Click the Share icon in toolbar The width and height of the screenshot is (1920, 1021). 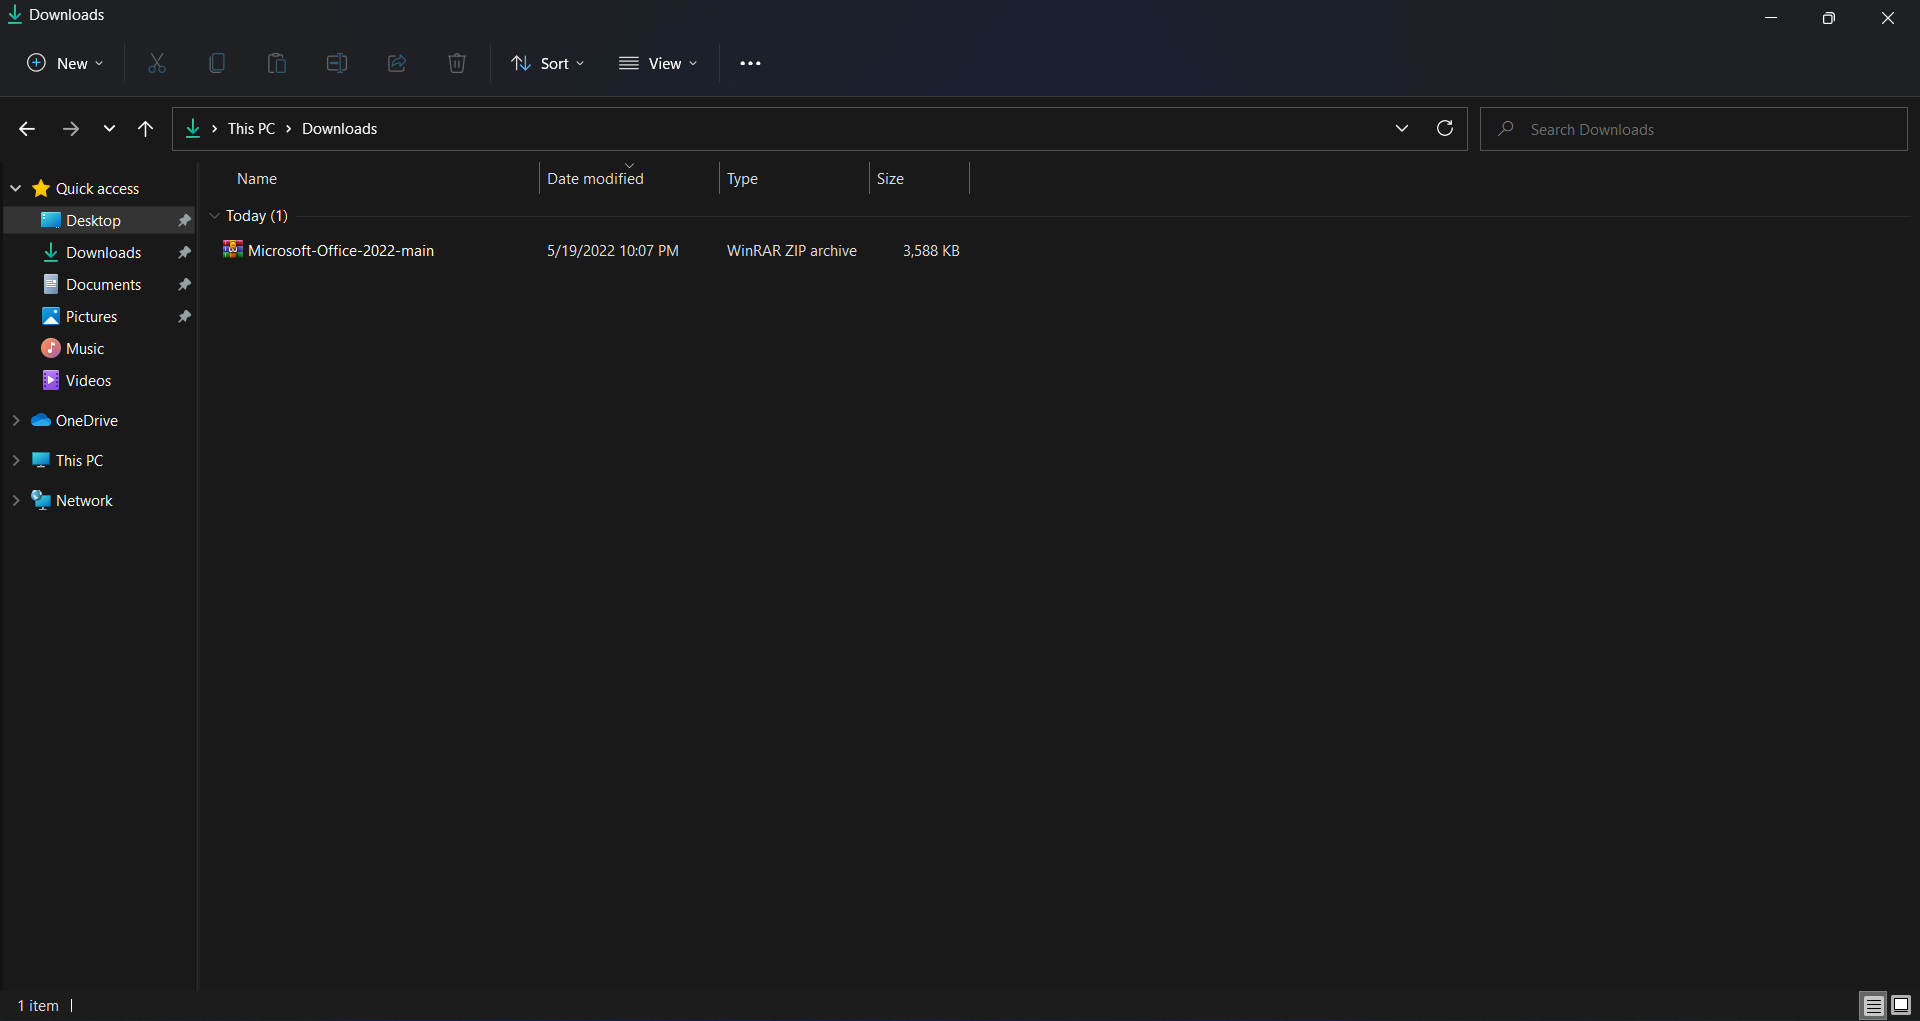[x=397, y=63]
